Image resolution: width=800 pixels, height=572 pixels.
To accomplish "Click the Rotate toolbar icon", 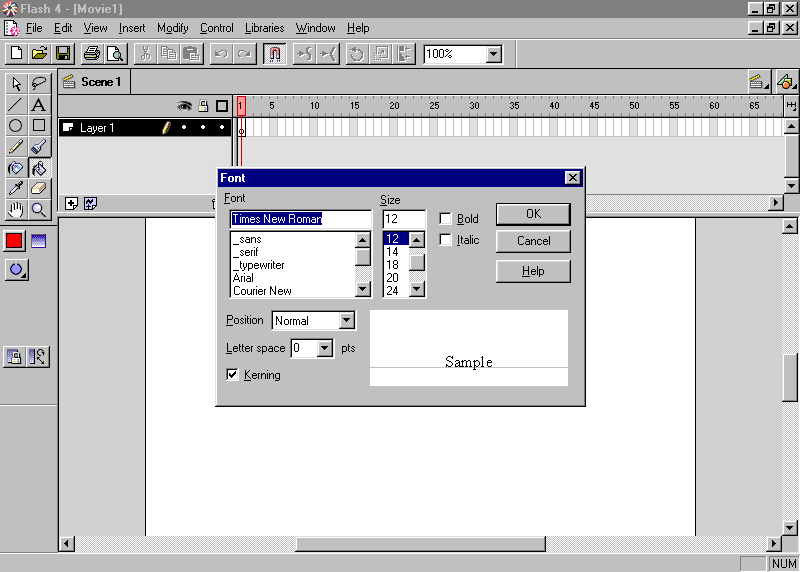I will click(357, 54).
